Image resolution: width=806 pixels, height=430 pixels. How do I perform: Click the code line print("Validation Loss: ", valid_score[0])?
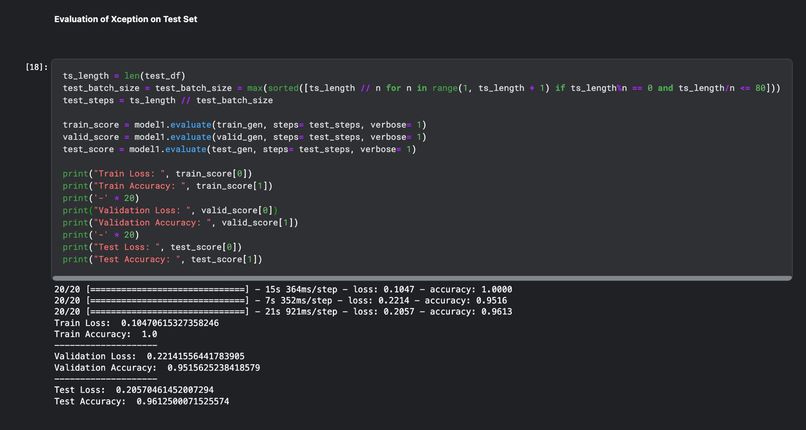tap(170, 211)
